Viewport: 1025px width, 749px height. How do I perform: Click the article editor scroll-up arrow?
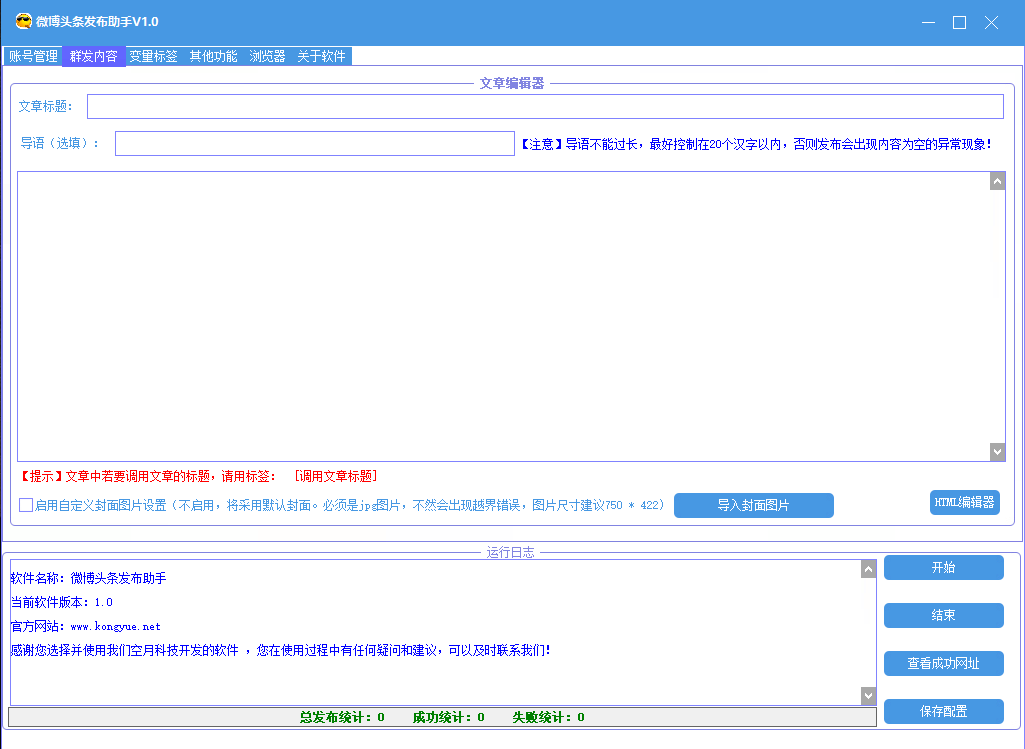[x=998, y=181]
